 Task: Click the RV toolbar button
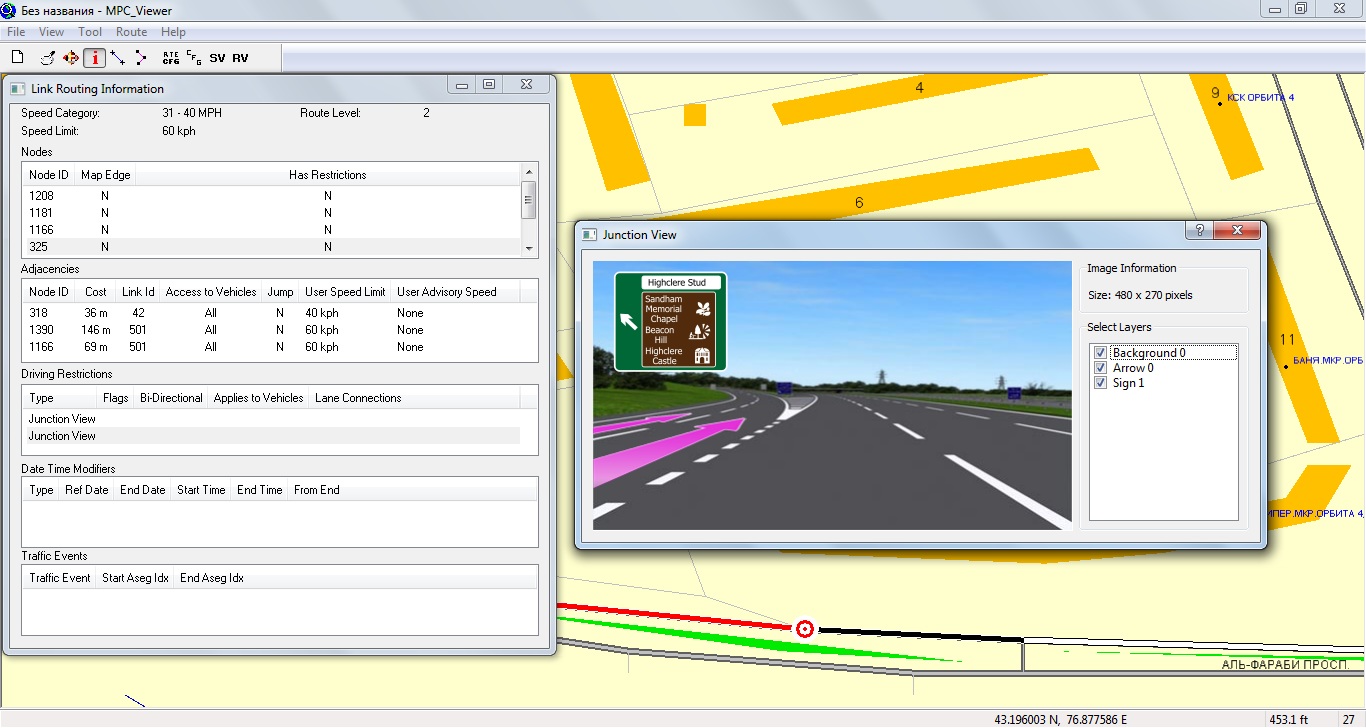click(240, 58)
